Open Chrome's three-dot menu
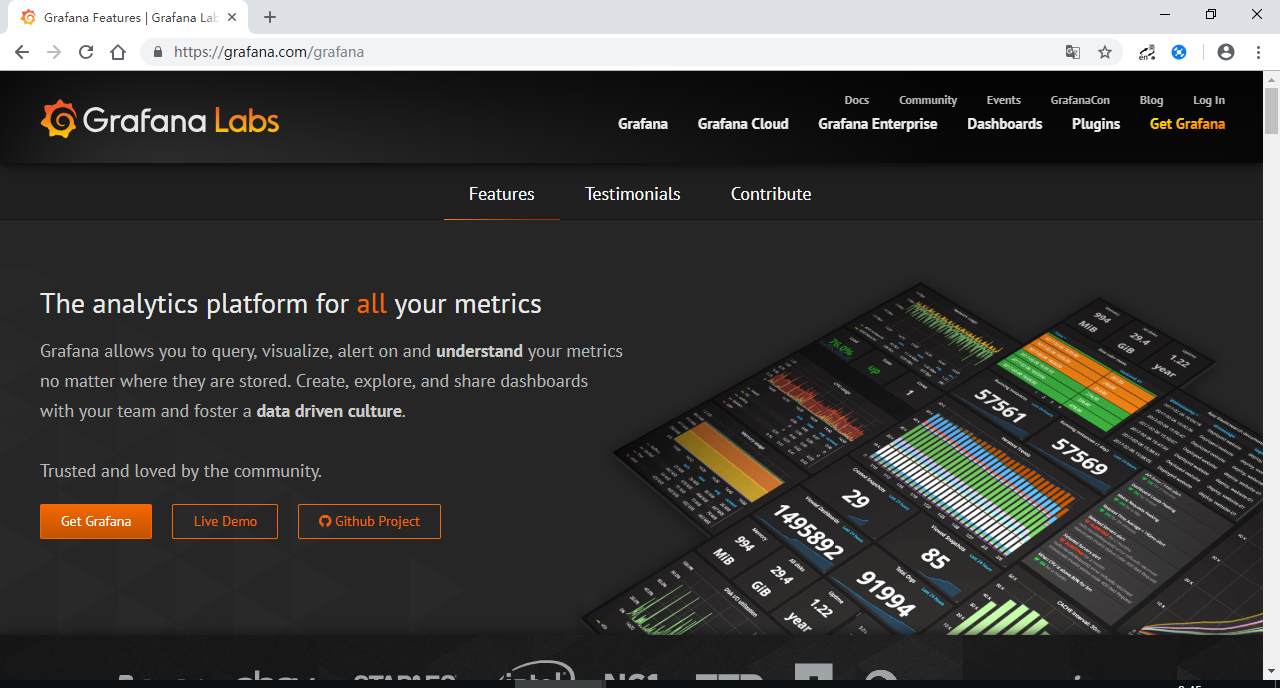Image resolution: width=1280 pixels, height=688 pixels. tap(1257, 51)
